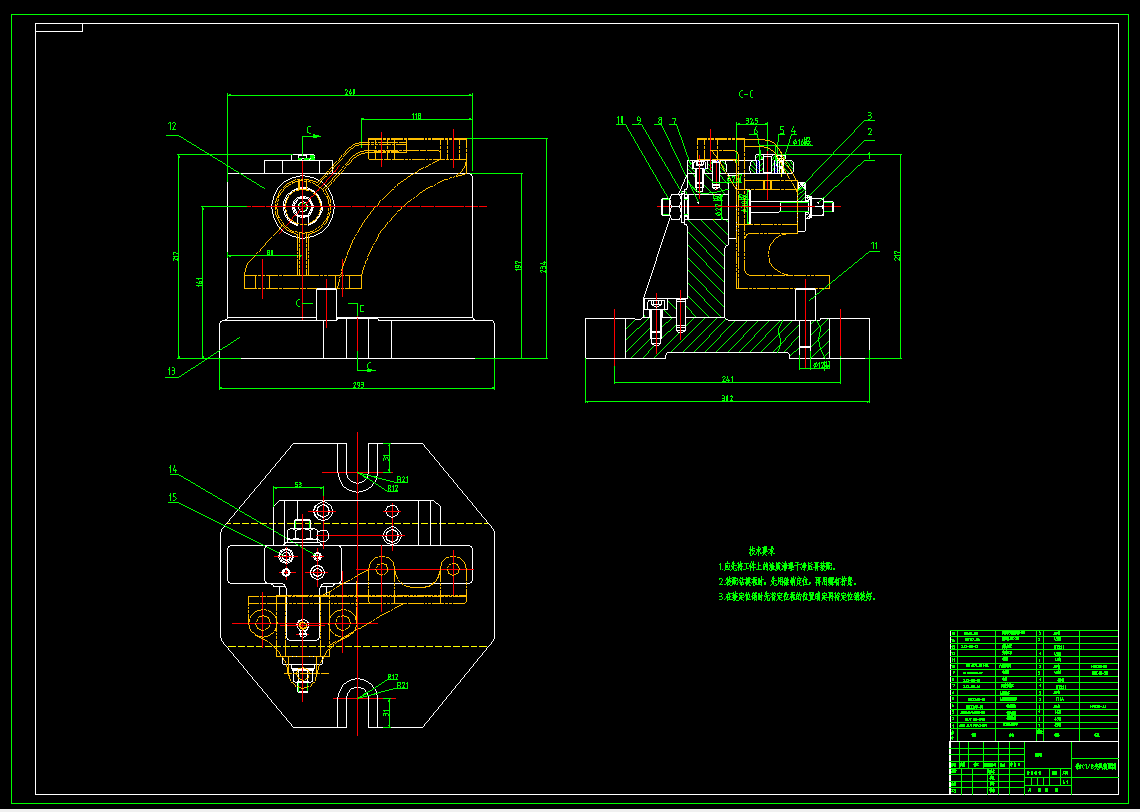Viewport: 1140px width, 812px height.
Task: Pick the 161 vertical dimension text
Action: pos(199,282)
